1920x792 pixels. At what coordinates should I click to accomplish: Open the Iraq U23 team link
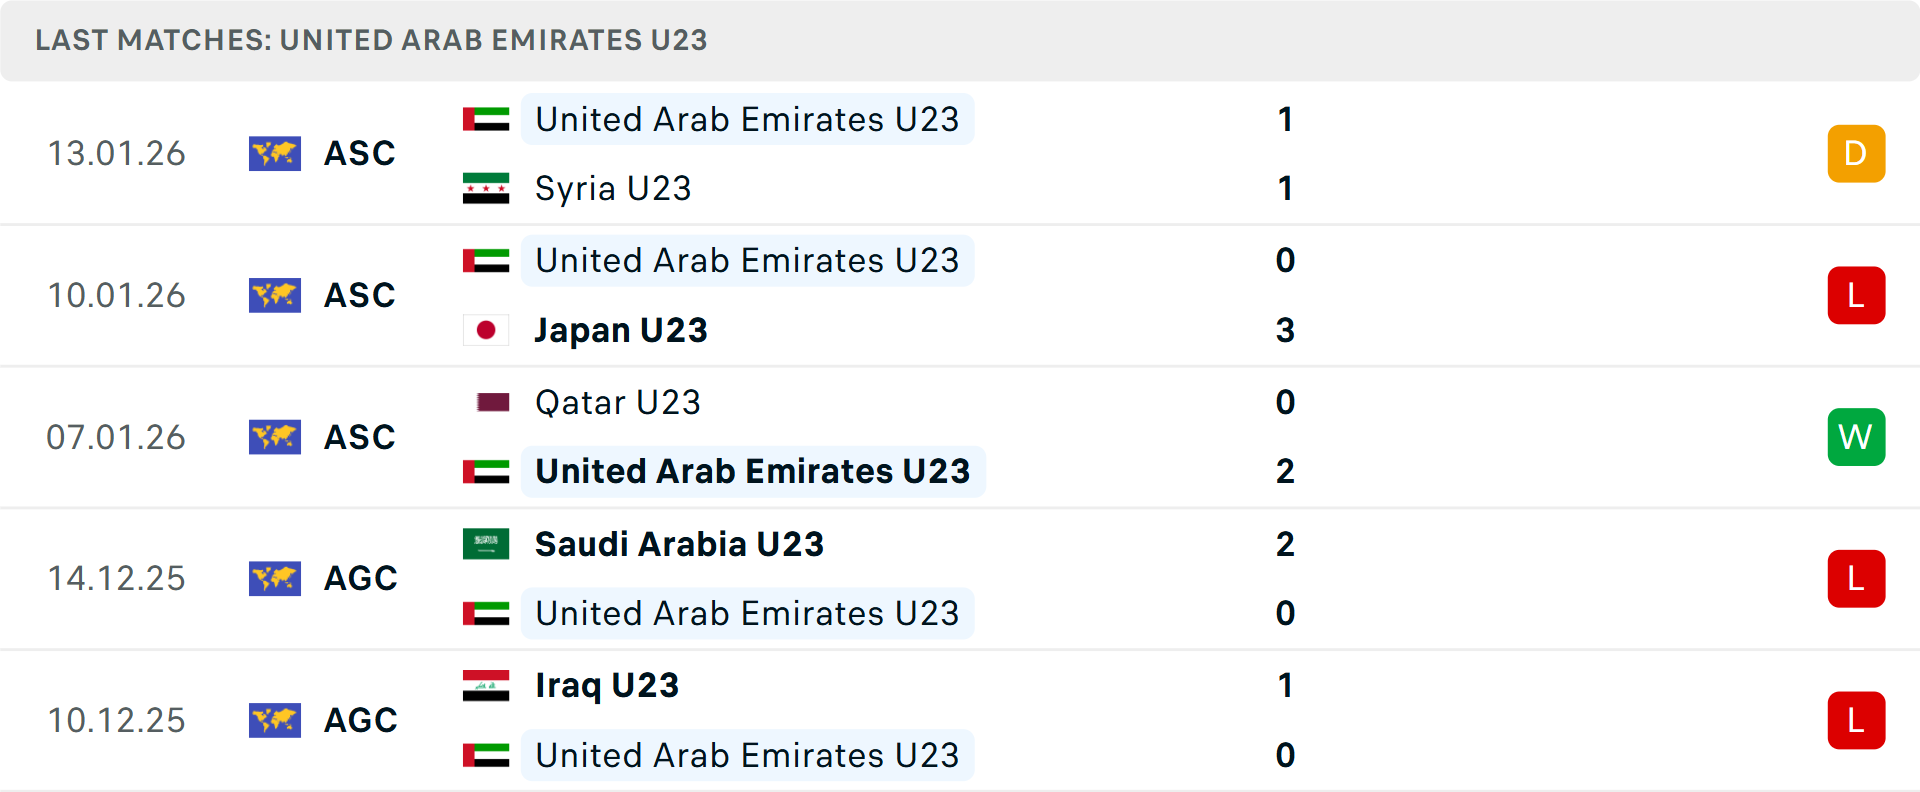pyautogui.click(x=607, y=686)
